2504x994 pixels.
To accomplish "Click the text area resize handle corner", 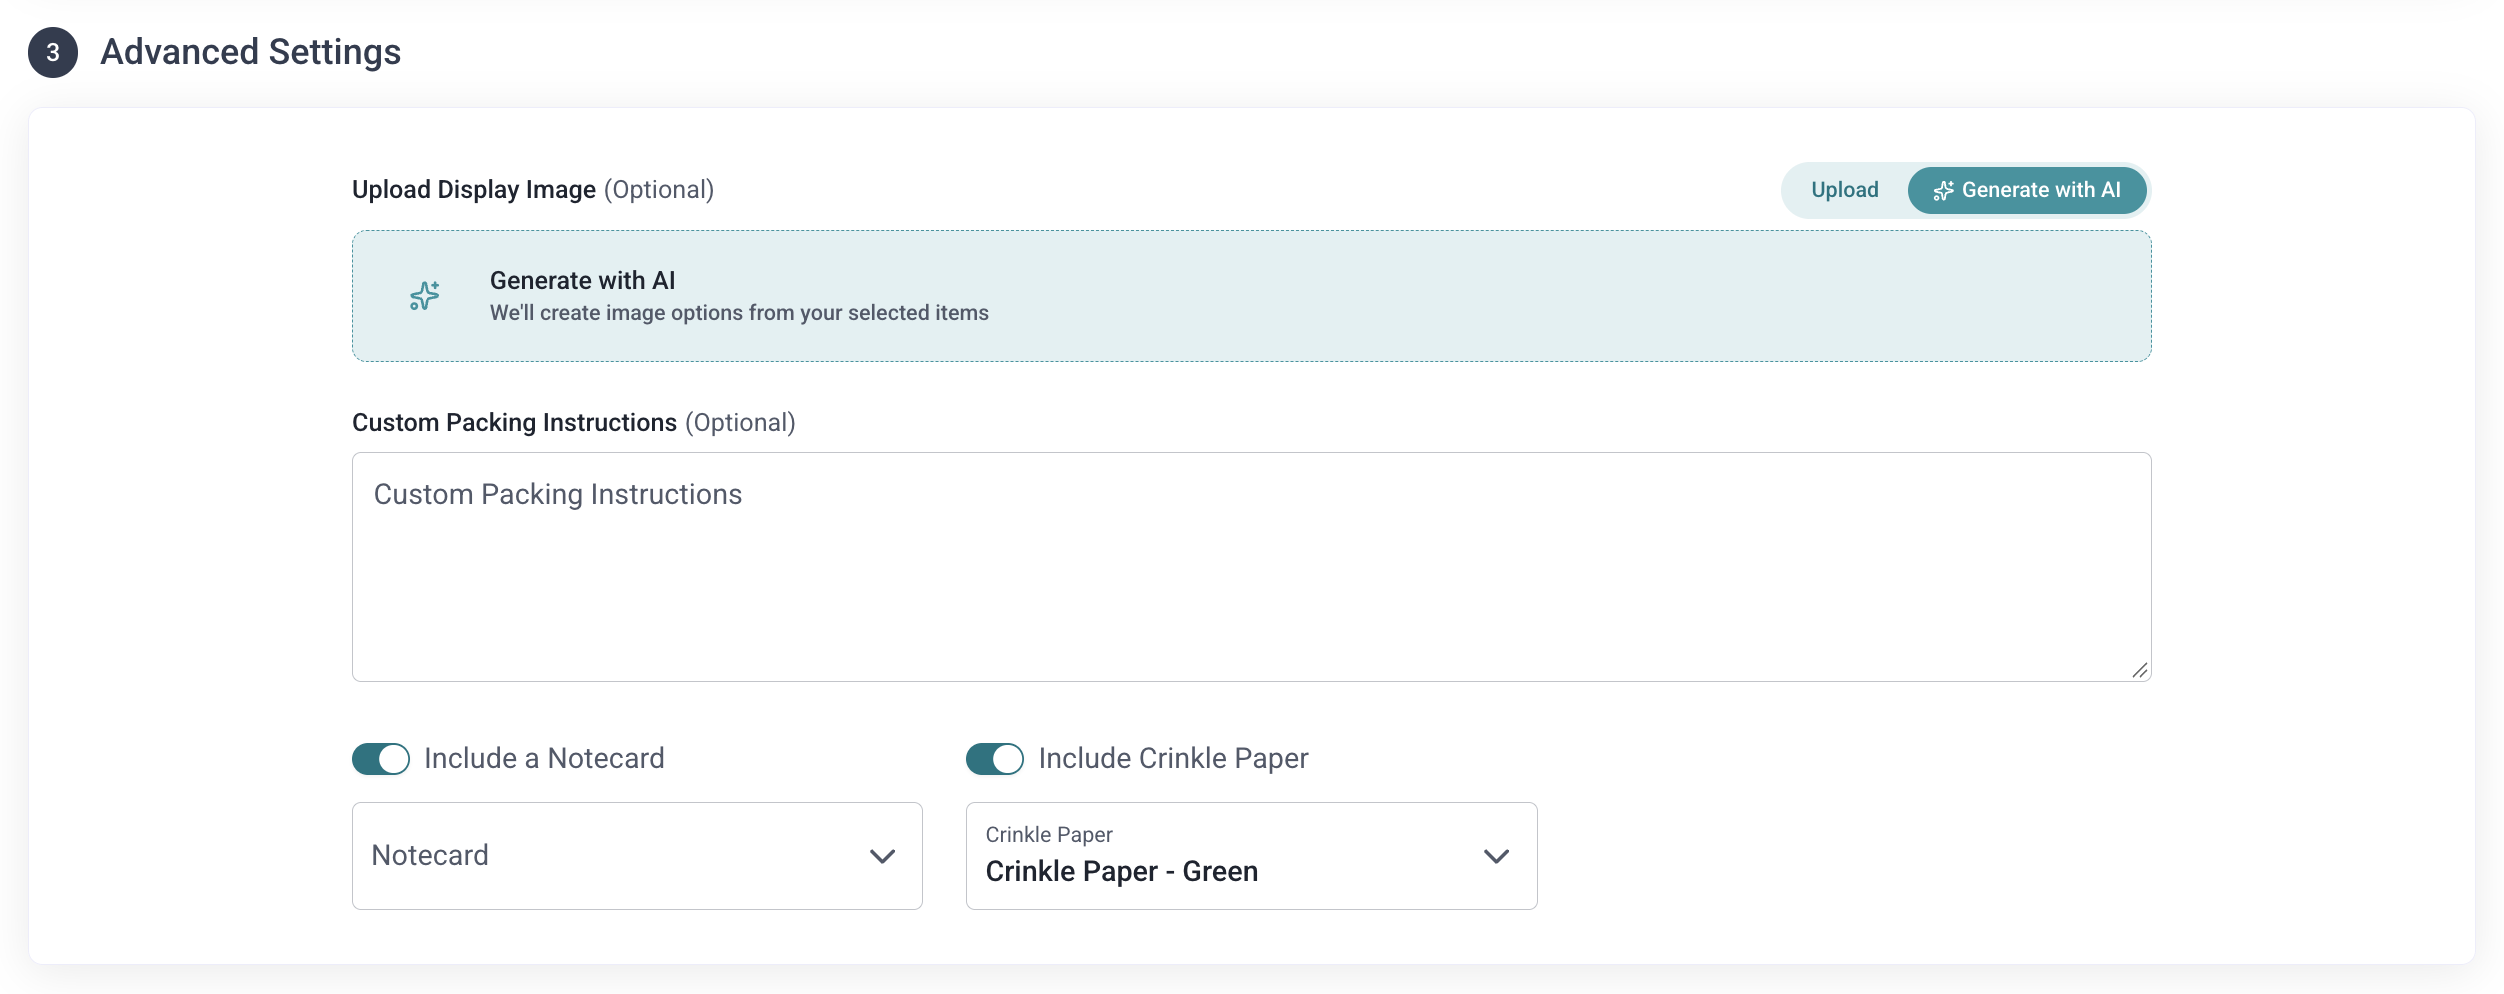I will [x=2139, y=670].
